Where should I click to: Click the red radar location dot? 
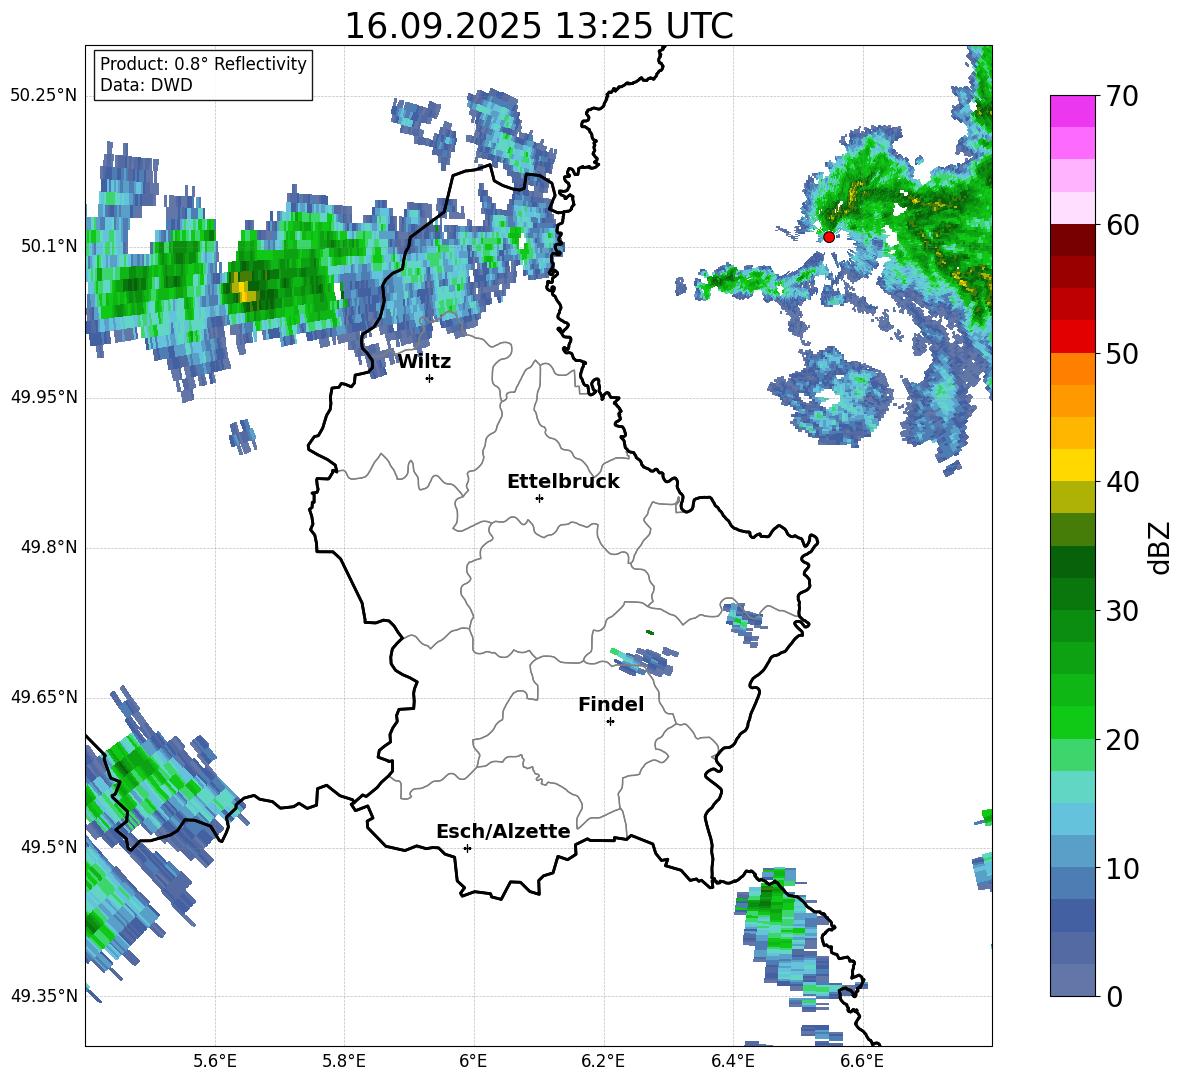coord(828,237)
